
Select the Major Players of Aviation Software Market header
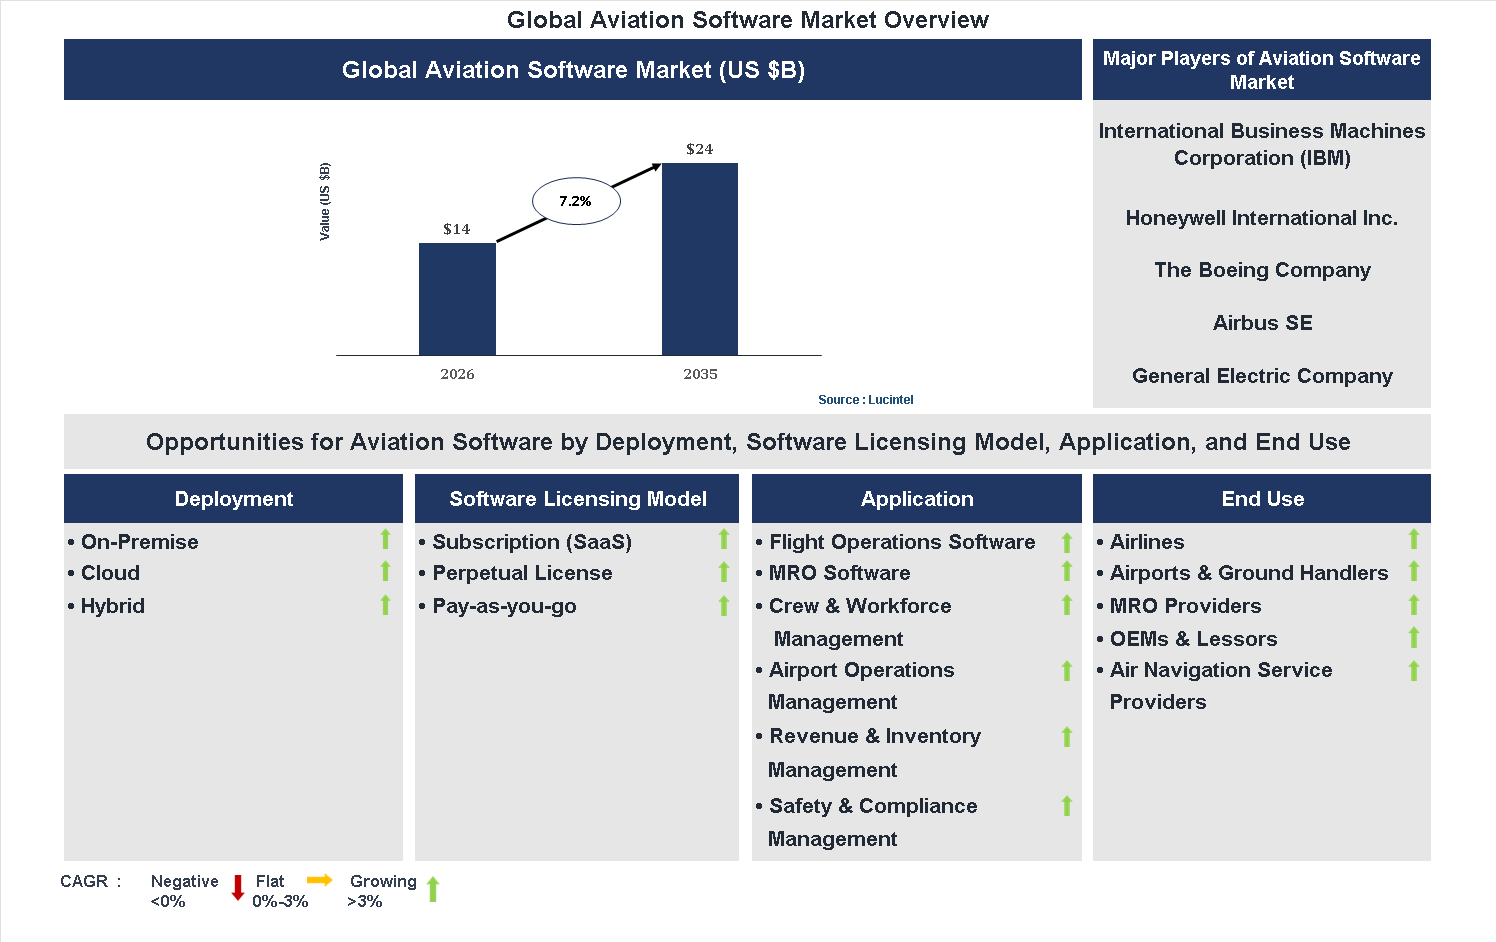(1262, 69)
